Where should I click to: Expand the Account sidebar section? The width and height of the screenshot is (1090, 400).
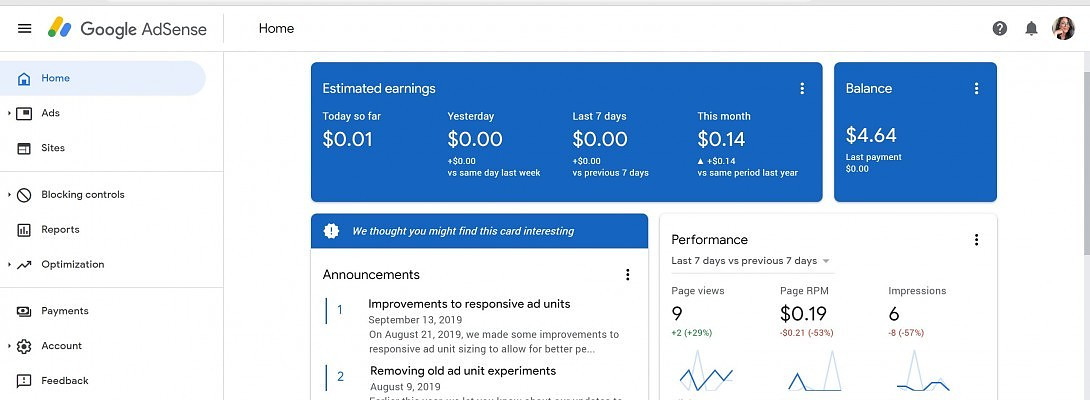(10, 346)
